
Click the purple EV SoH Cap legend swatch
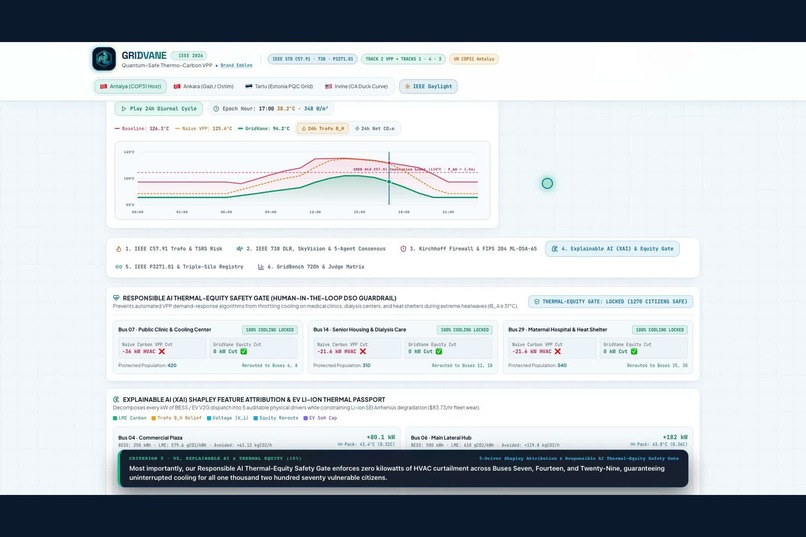305,418
